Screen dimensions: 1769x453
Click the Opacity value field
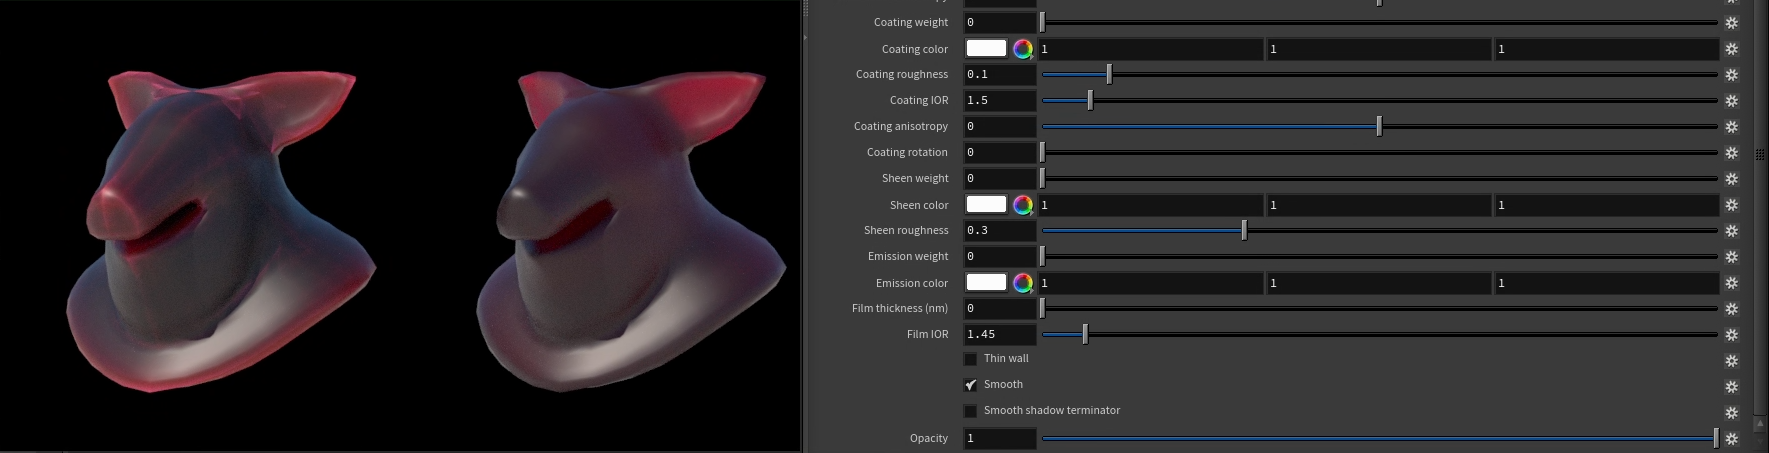point(1000,438)
